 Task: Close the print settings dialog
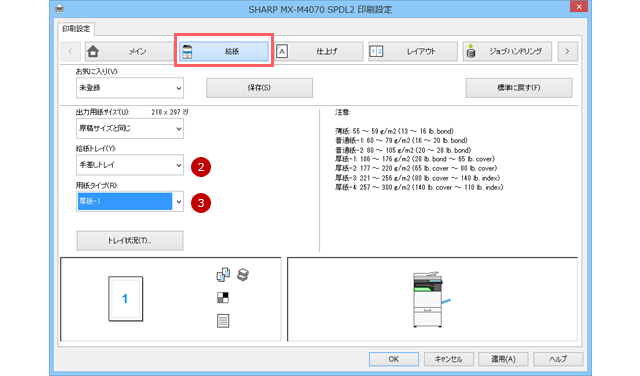pyautogui.click(x=579, y=7)
